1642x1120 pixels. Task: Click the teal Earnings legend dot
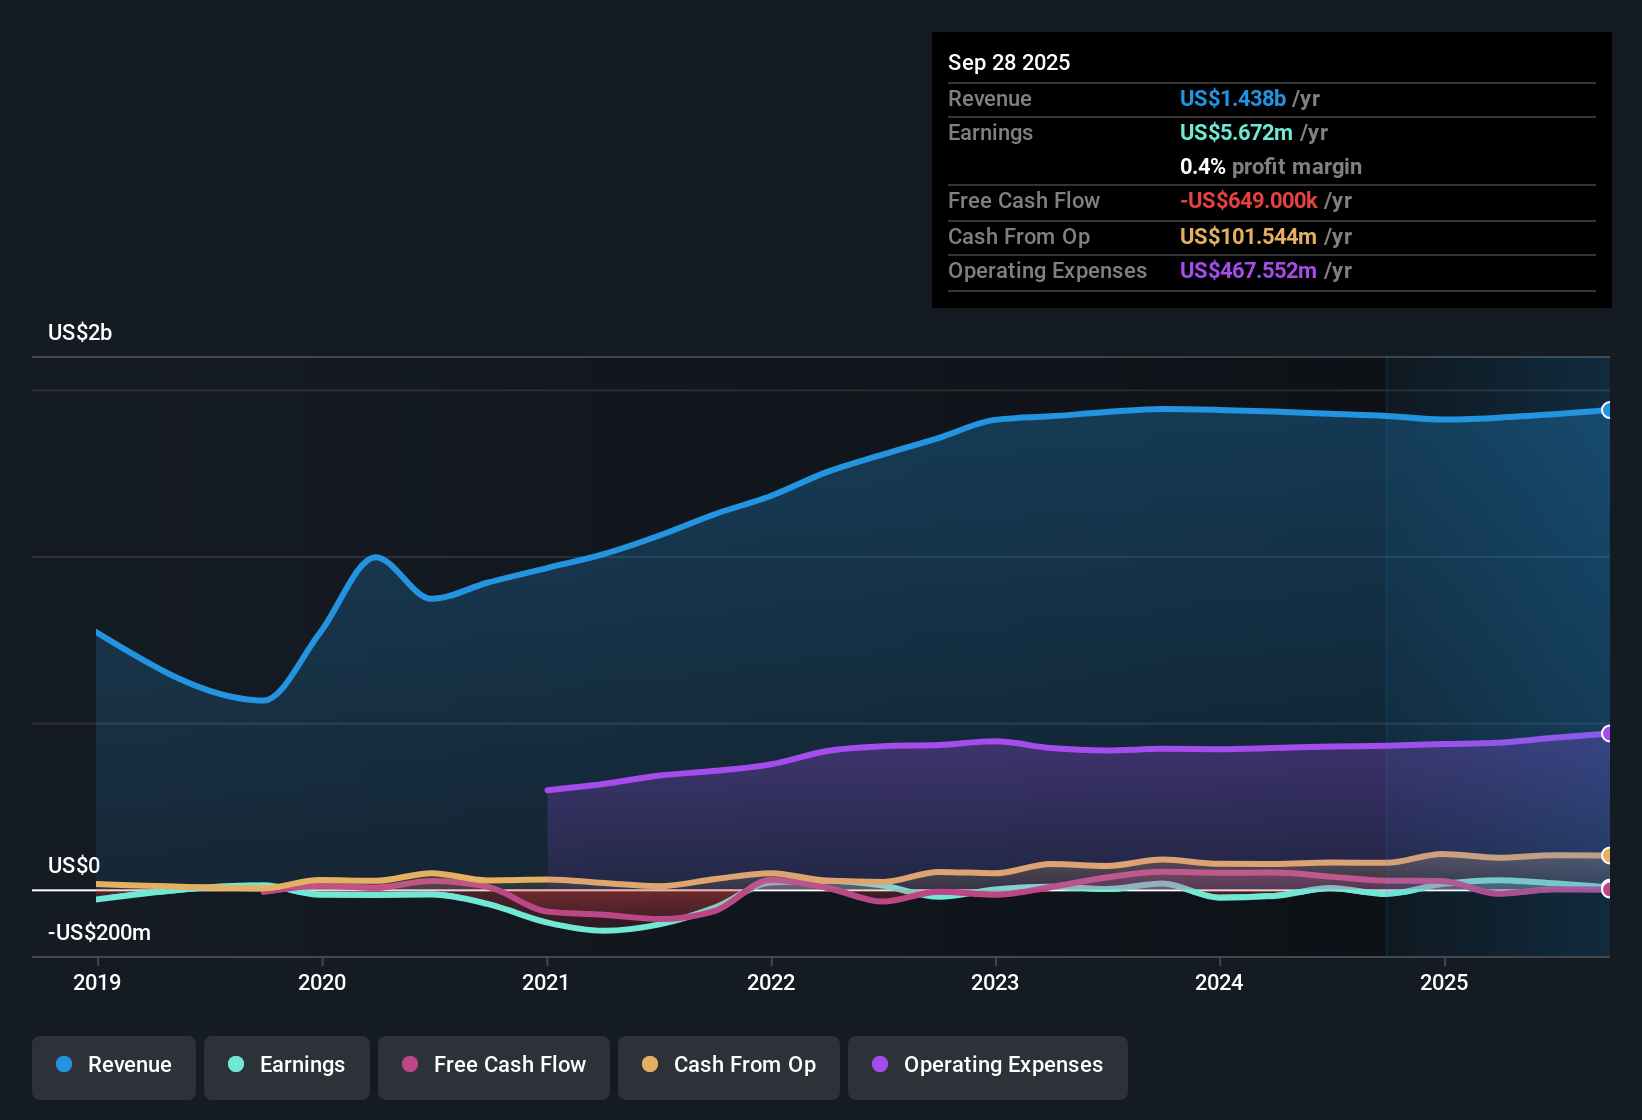[236, 1065]
